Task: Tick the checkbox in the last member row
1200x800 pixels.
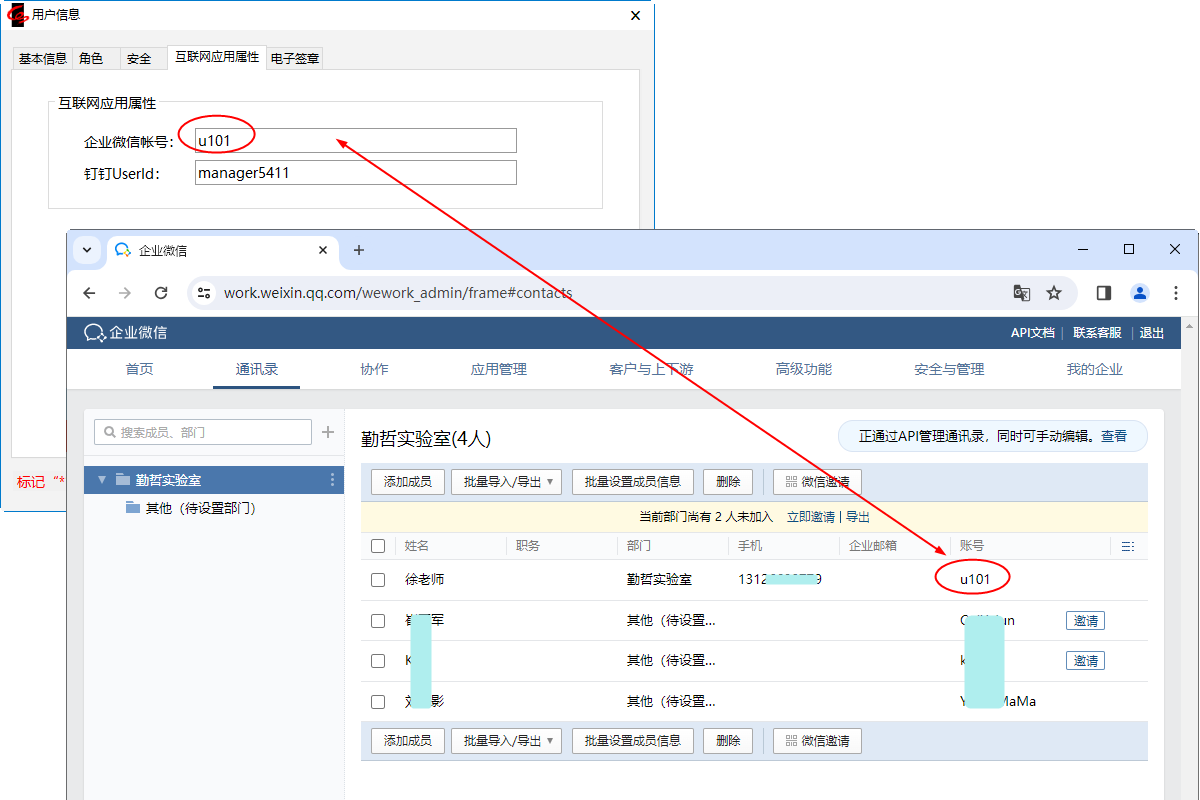Action: tap(378, 702)
